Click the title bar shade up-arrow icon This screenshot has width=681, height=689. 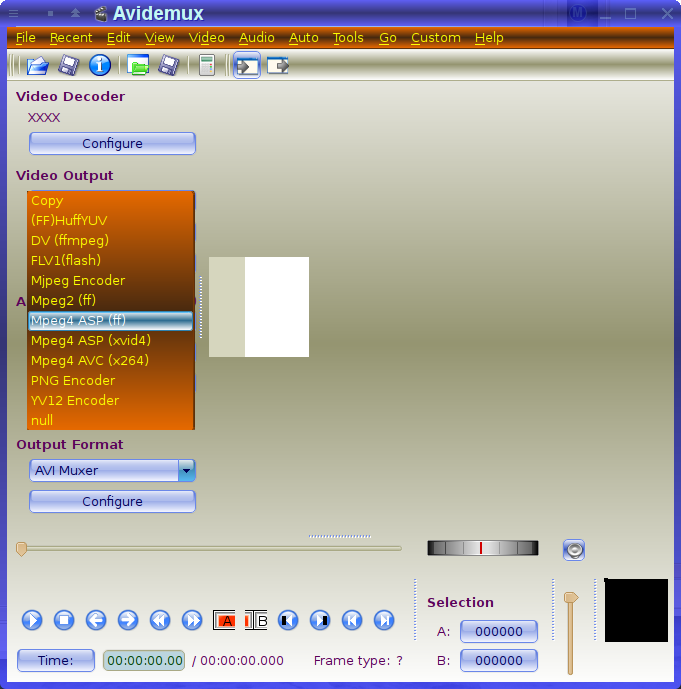click(76, 13)
